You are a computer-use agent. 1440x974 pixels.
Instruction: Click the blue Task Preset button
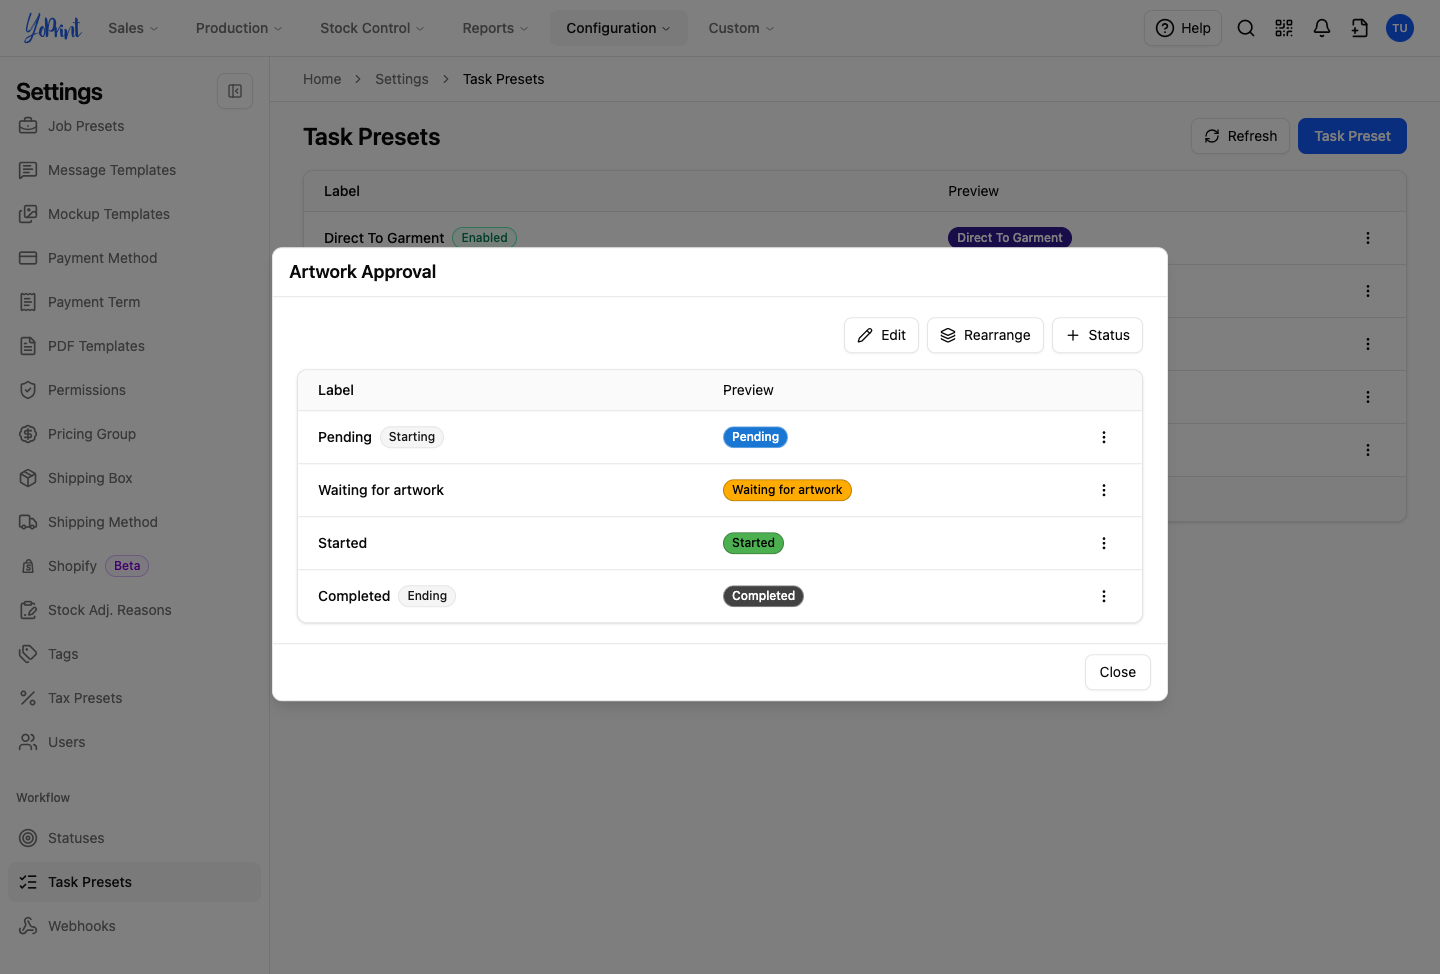point(1352,136)
